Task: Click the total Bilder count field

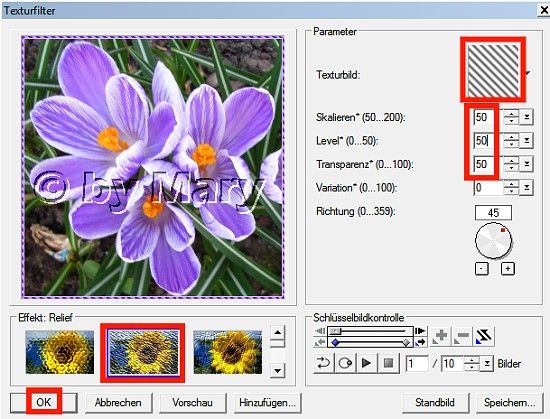Action: click(x=452, y=364)
